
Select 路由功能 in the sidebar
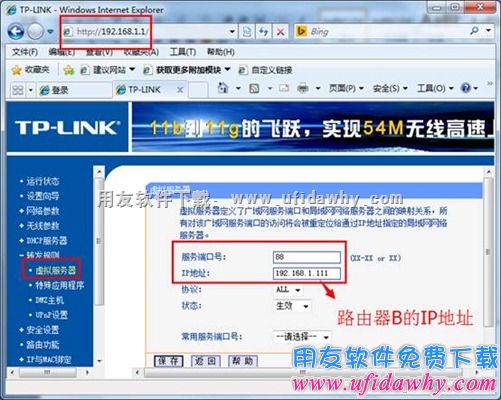tap(43, 345)
